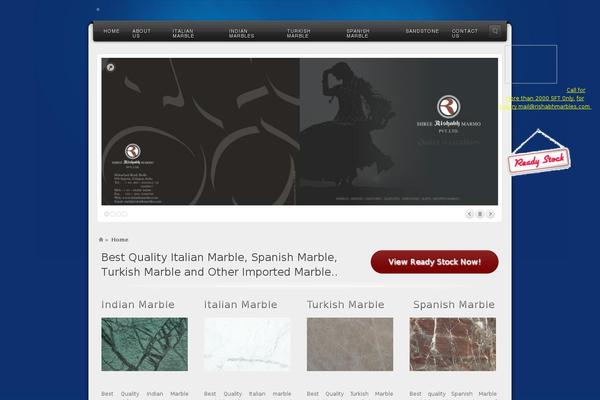The image size is (600, 400).
Task: Open the grey Turkish Marble thumbnail
Action: point(350,344)
